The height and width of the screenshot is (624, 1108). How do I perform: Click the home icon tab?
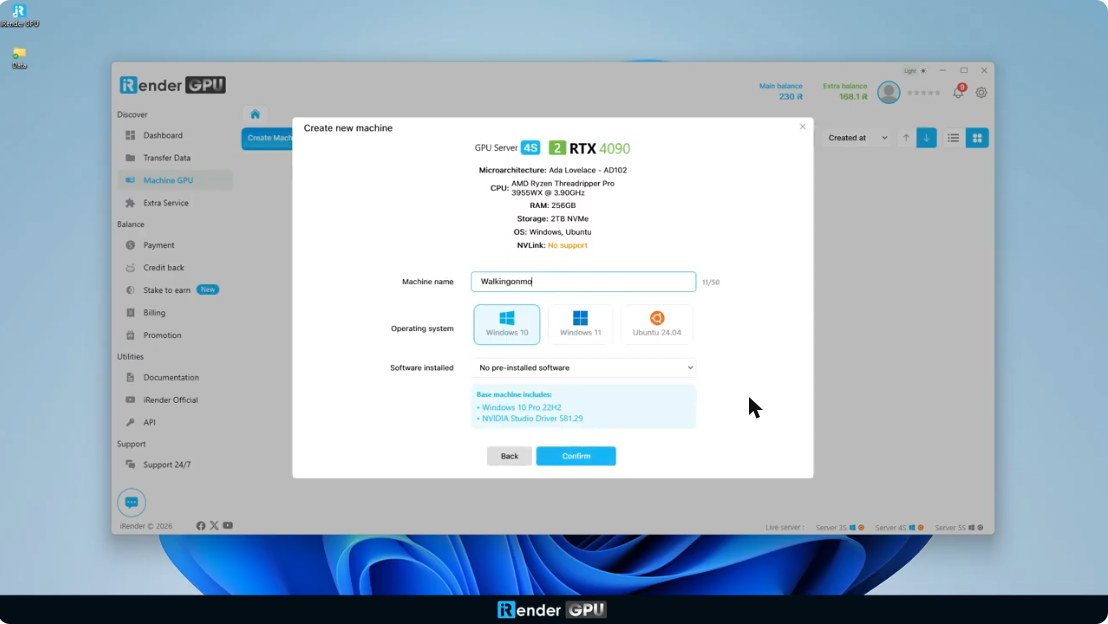[x=255, y=114]
